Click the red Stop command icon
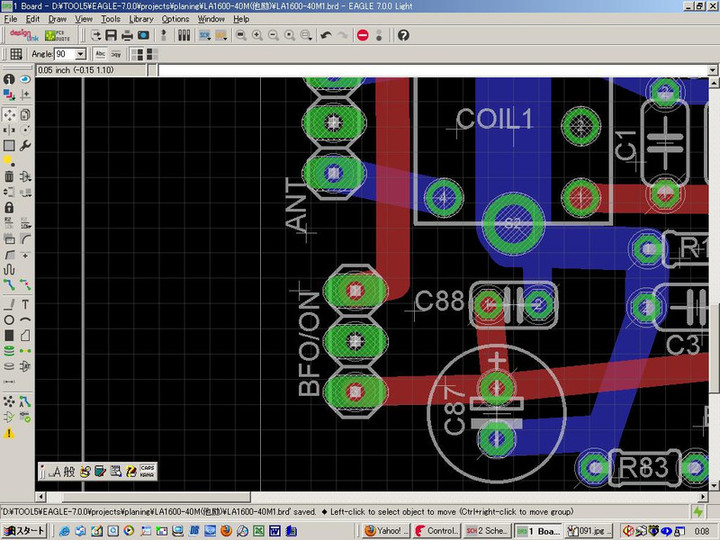 362,35
